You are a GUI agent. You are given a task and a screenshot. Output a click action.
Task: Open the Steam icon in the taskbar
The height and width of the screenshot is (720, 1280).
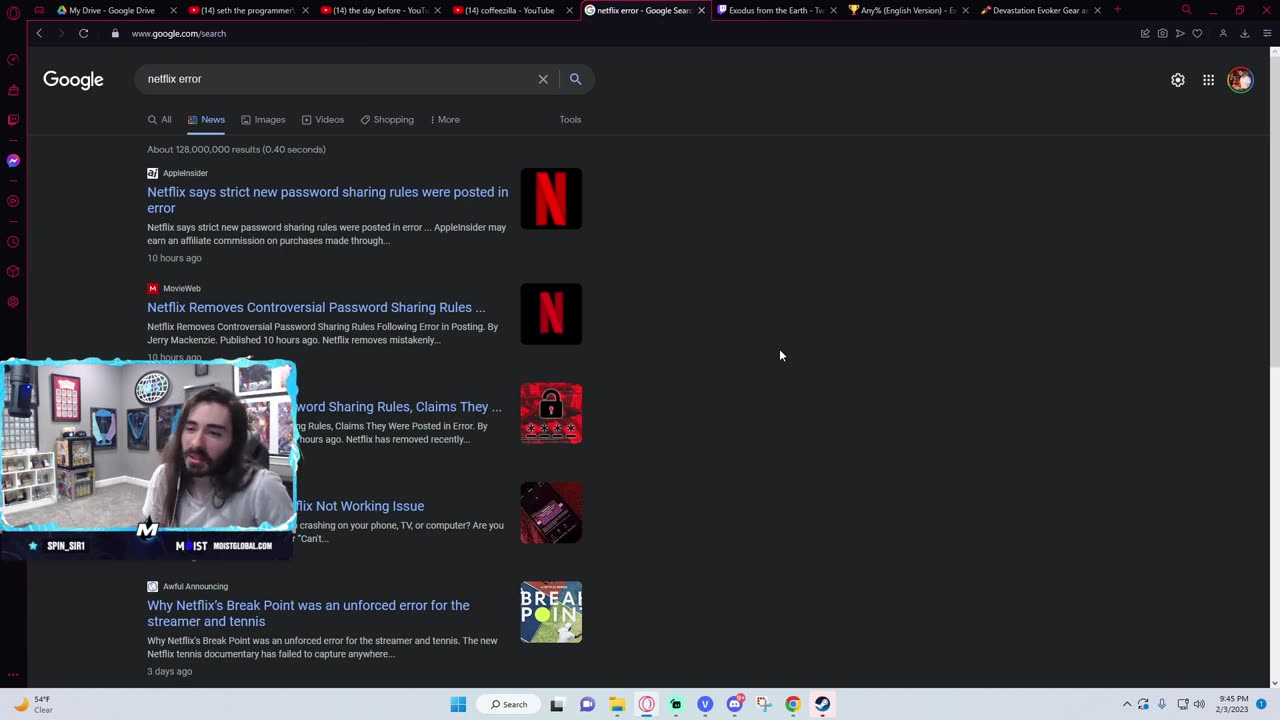822,704
